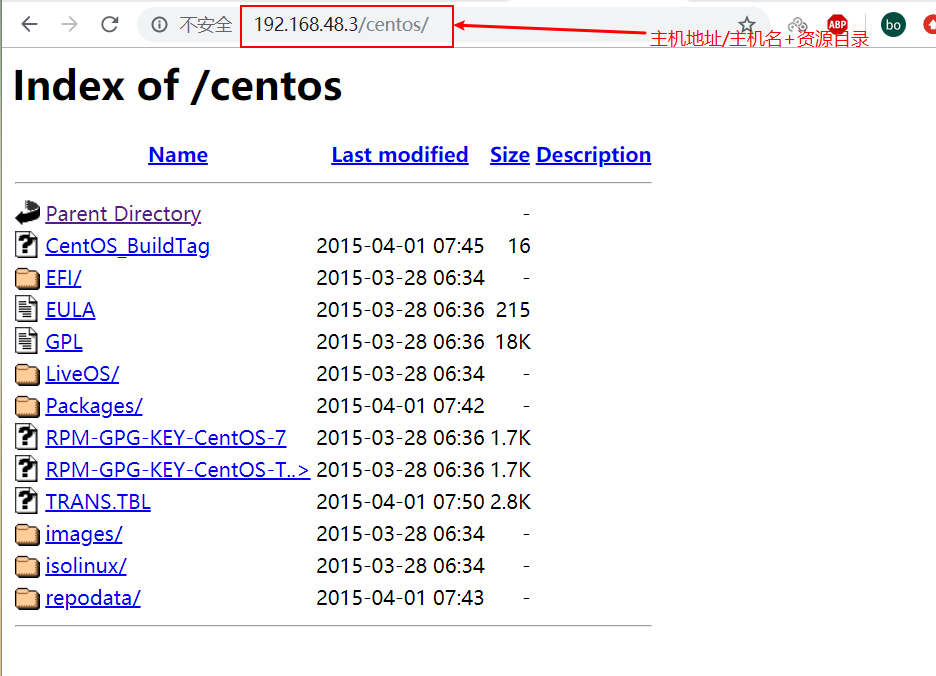Click the TRANS.TBL date 2015-04-01 07:50

tap(400, 502)
